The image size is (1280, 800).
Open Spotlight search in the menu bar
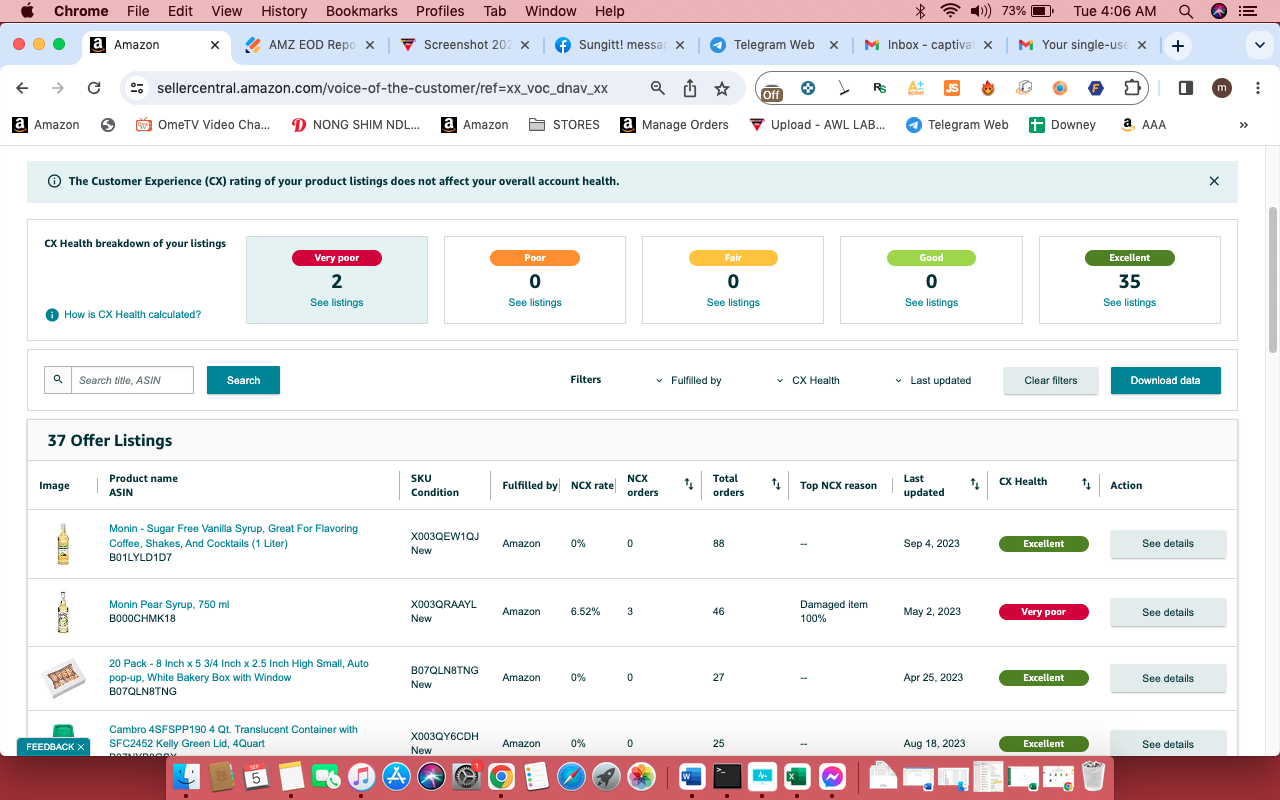(x=1186, y=11)
